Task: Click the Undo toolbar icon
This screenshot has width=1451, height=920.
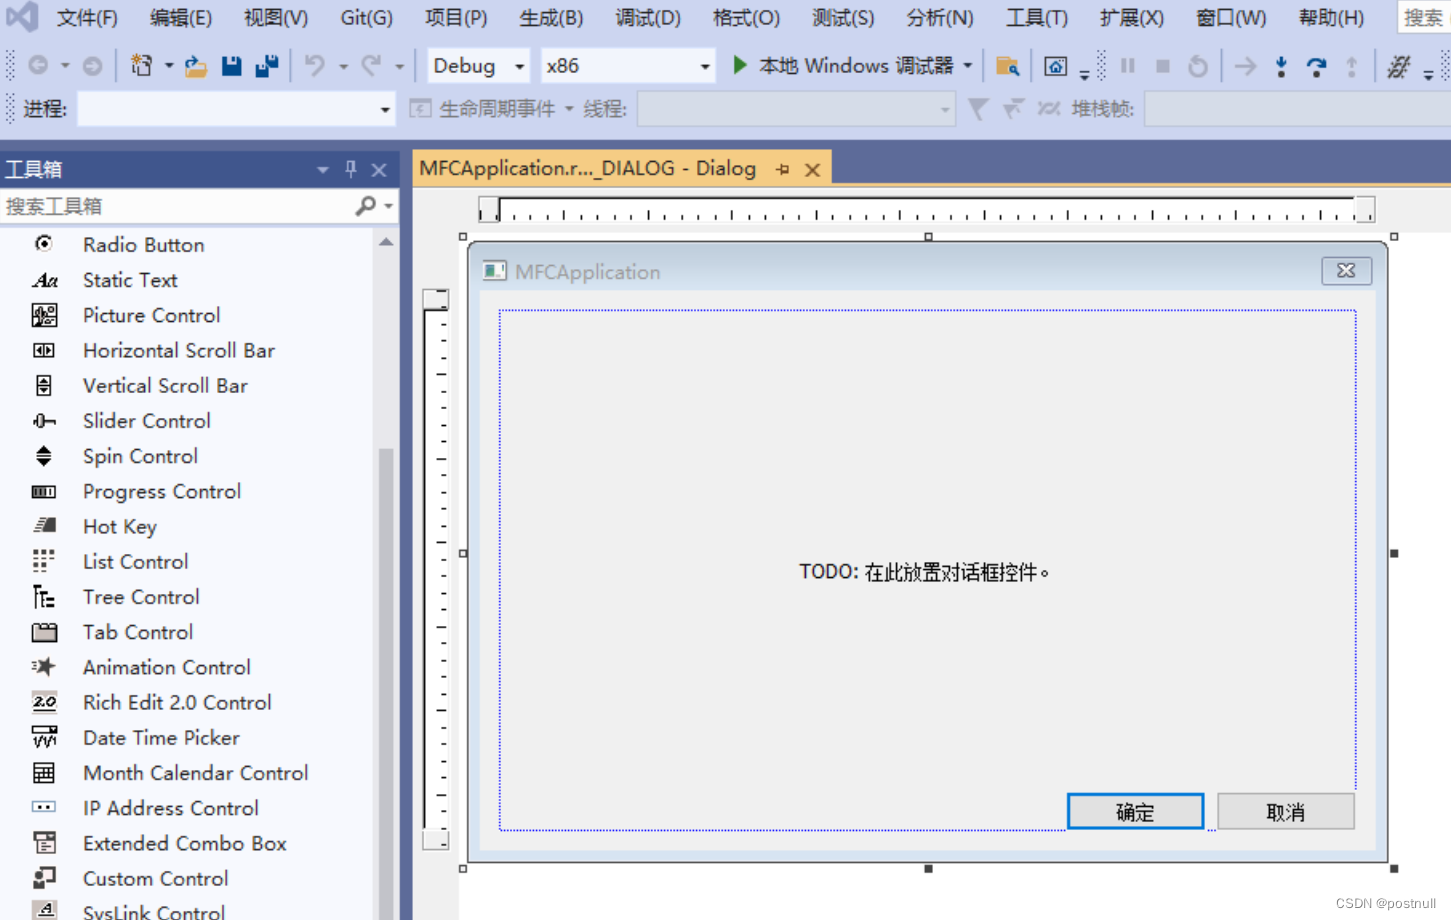Action: pyautogui.click(x=315, y=66)
